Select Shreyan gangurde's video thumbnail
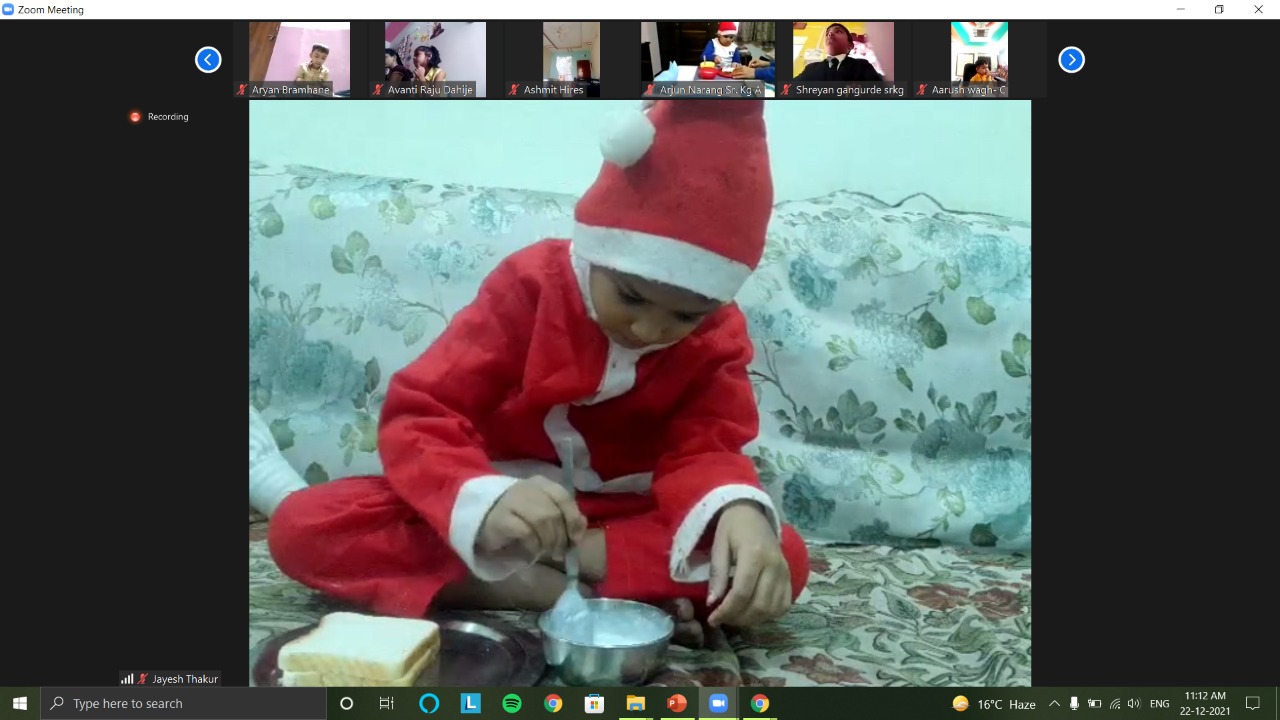Screen dimensions: 1280x720 click(843, 59)
